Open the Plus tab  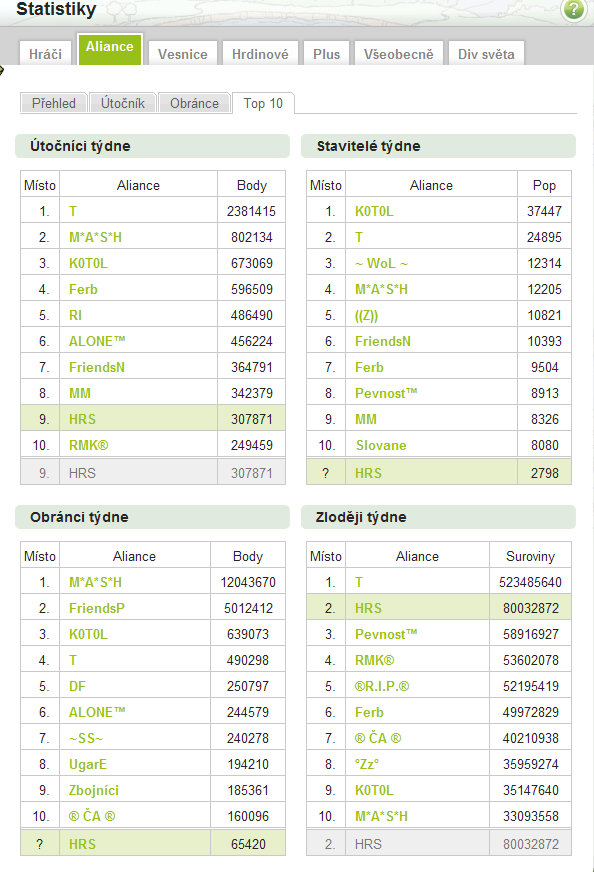tap(326, 54)
